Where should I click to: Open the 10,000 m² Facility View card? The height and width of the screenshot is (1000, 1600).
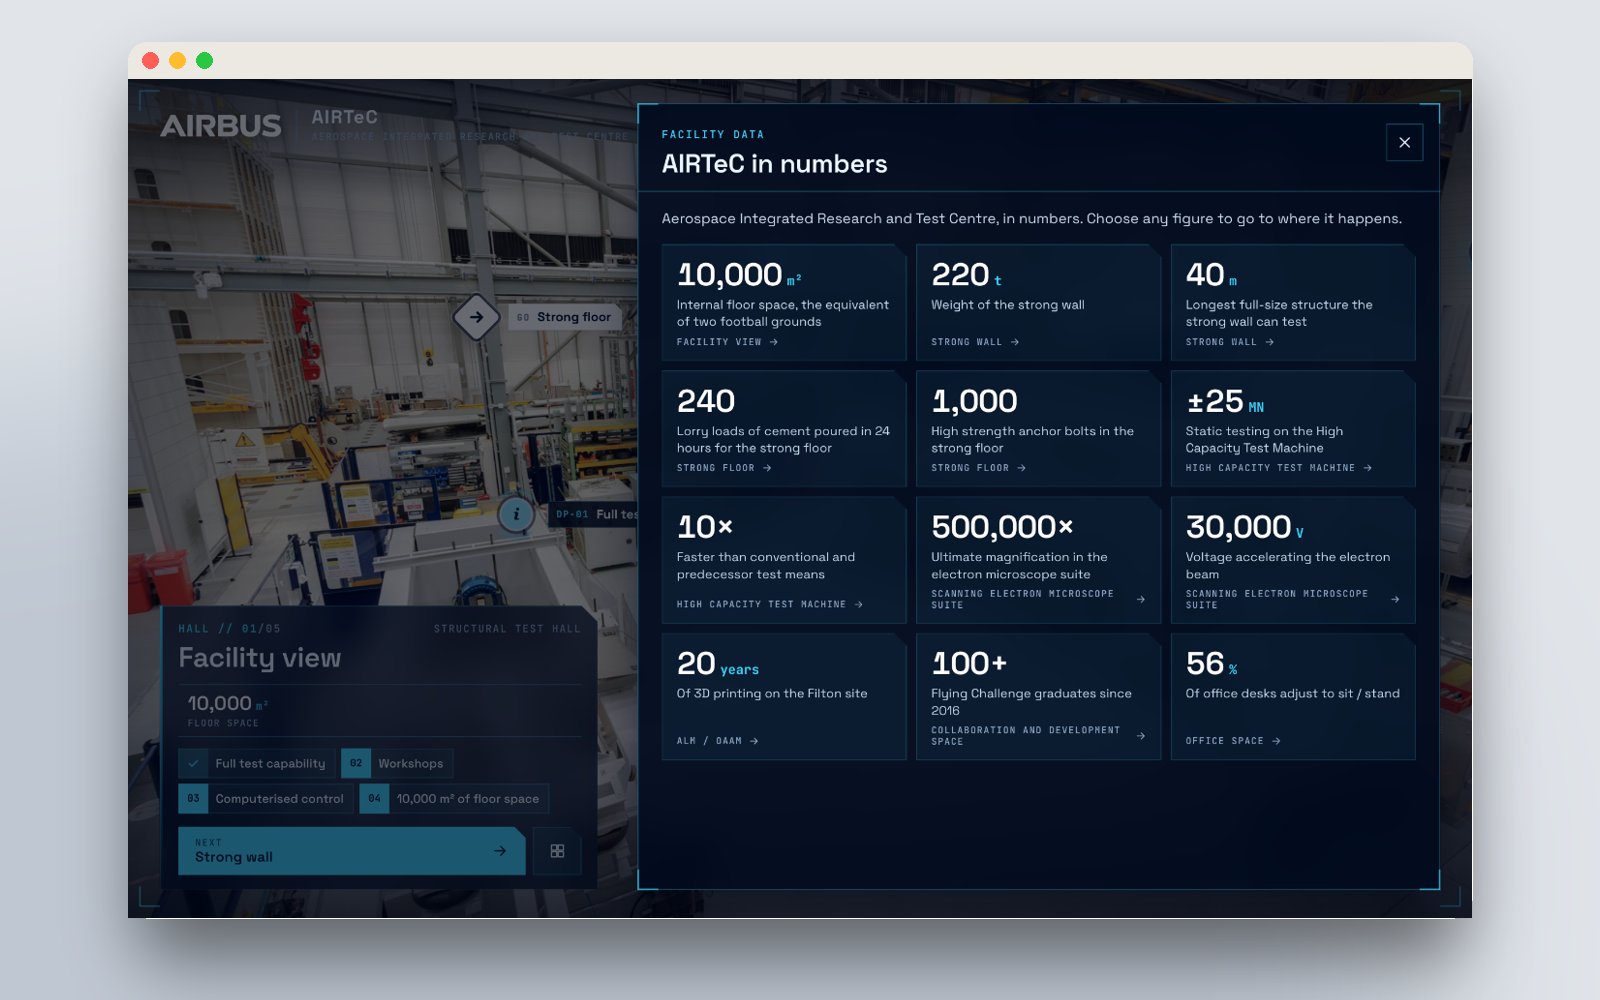tap(784, 303)
